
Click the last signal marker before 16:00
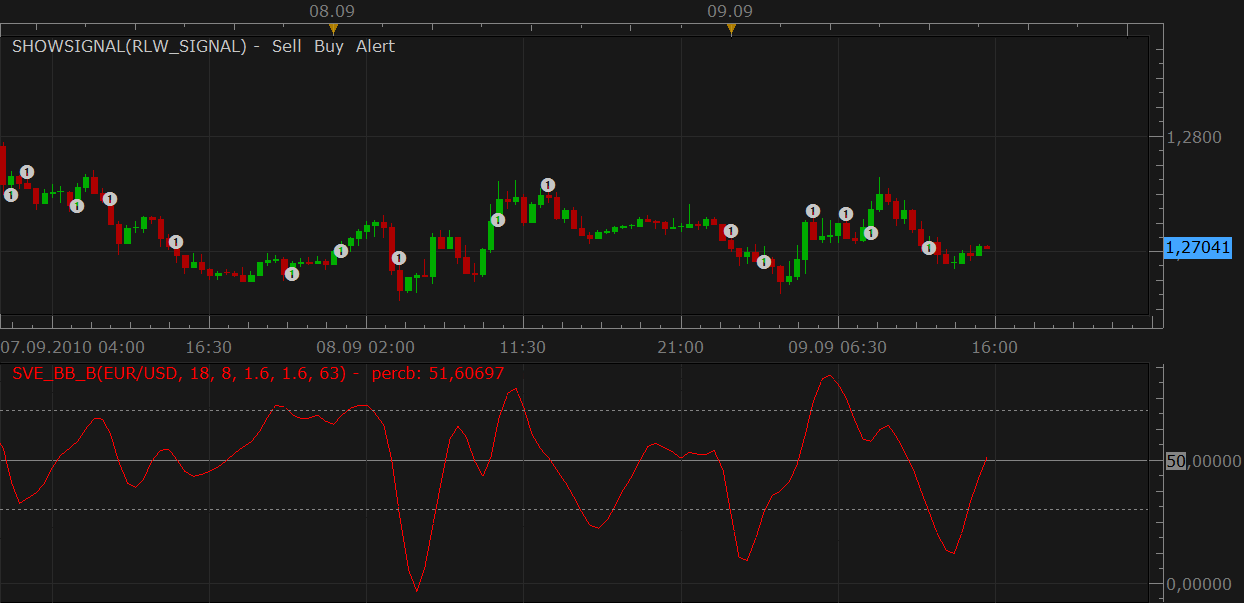pyautogui.click(x=929, y=247)
